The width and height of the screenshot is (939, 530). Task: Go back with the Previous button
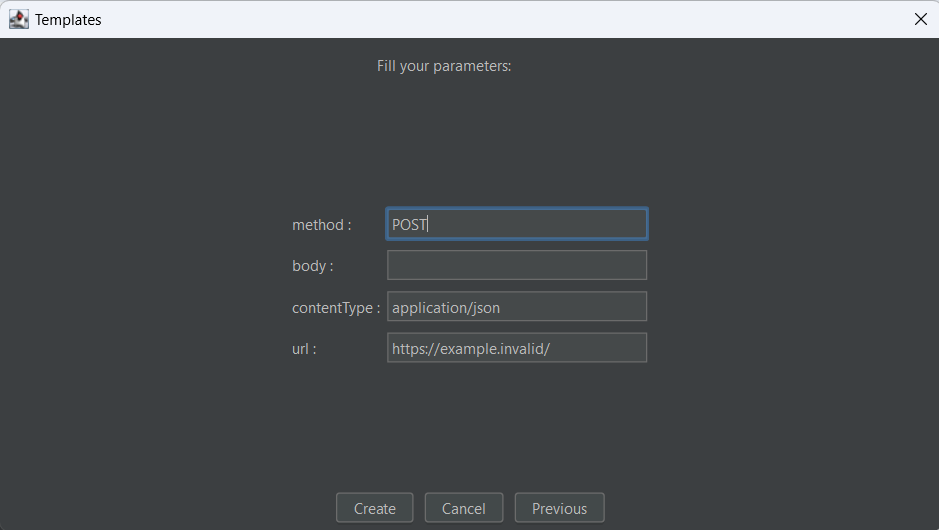(559, 508)
